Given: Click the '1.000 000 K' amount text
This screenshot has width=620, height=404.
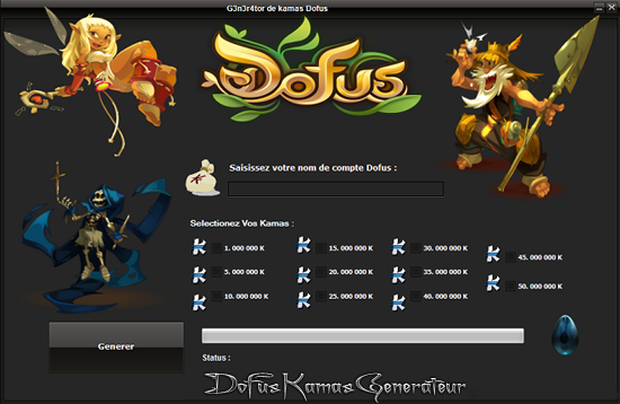Looking at the screenshot, I should [244, 248].
